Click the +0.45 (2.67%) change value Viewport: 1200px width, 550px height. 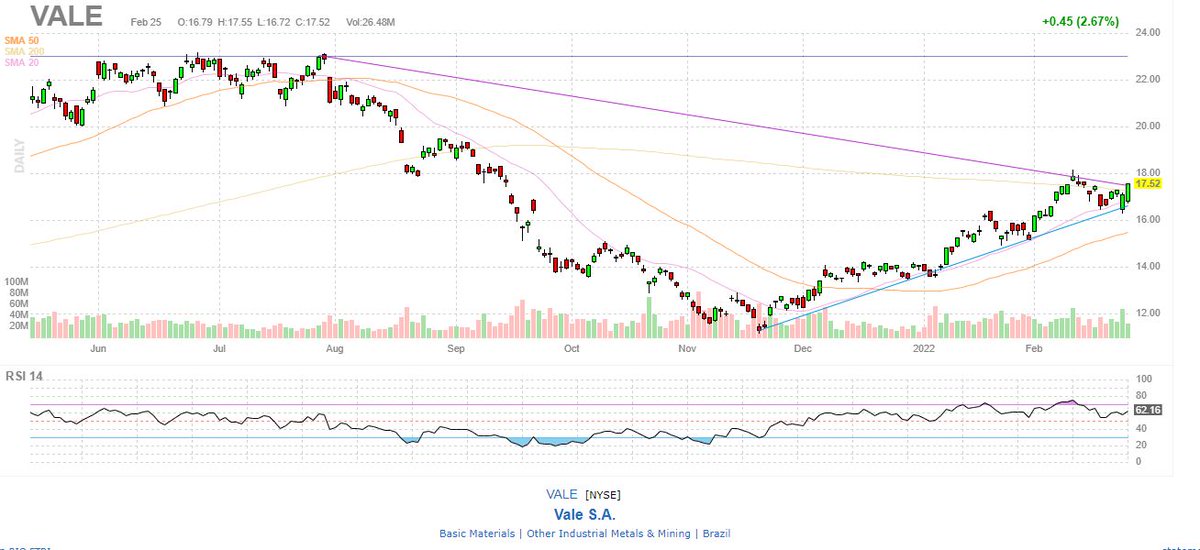(1079, 21)
